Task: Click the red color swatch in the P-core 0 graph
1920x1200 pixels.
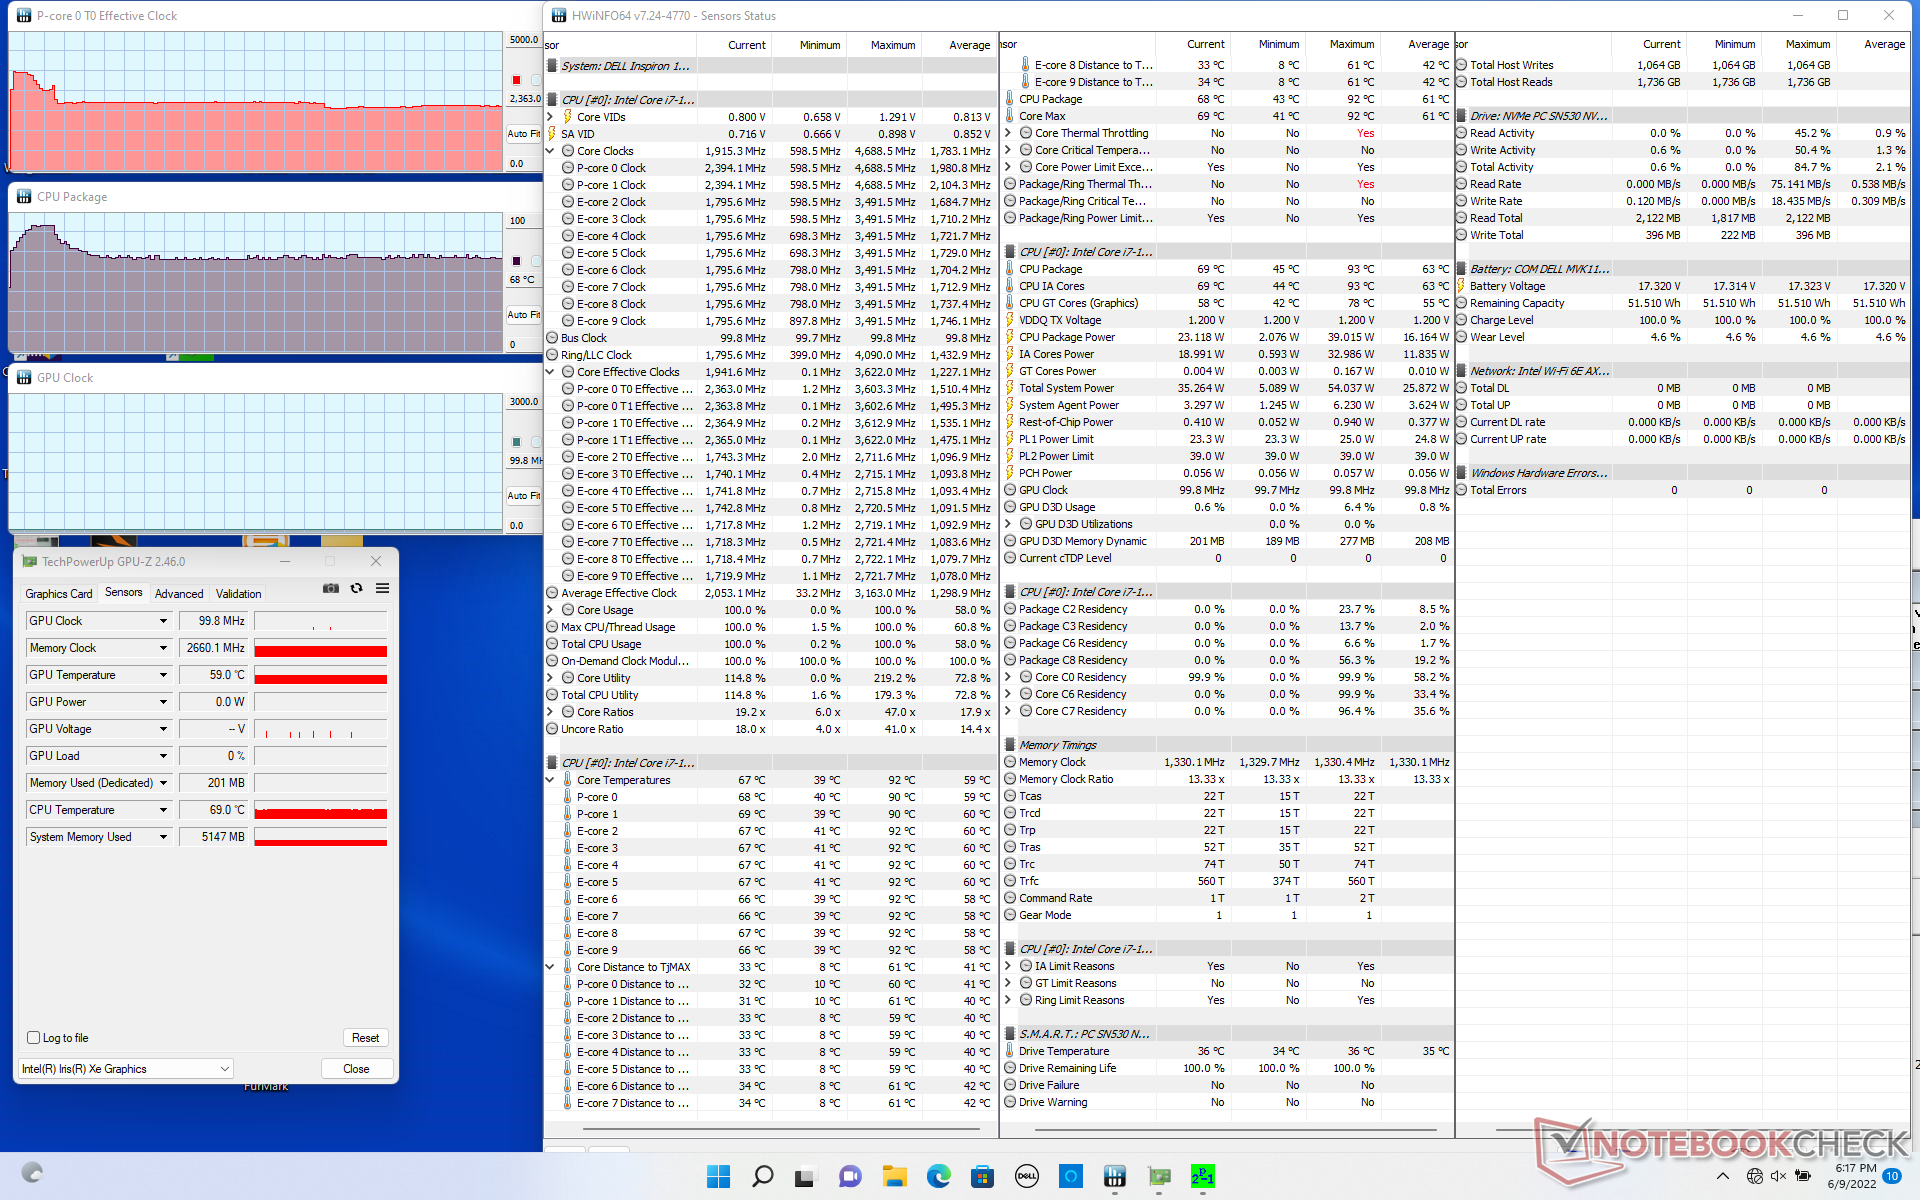Action: click(516, 80)
